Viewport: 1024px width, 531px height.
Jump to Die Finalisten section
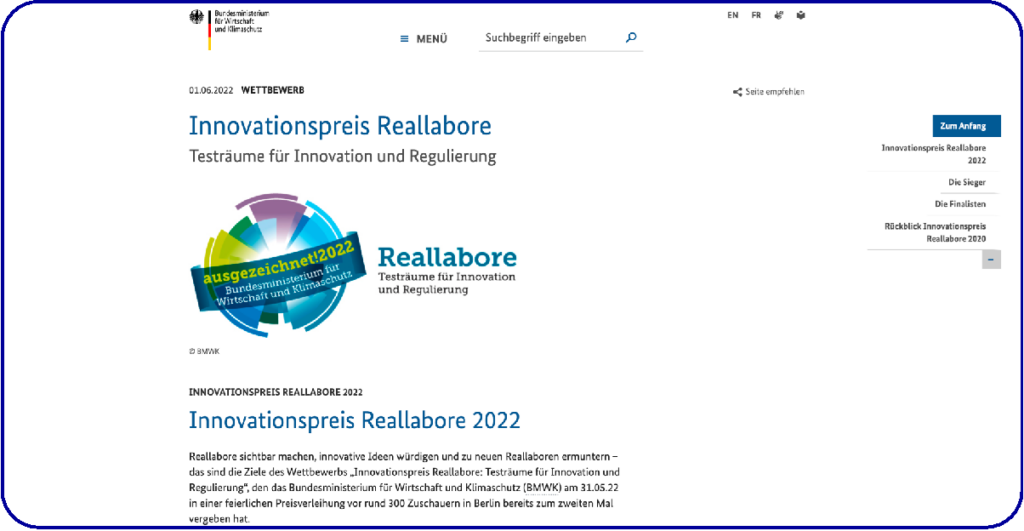[960, 204]
